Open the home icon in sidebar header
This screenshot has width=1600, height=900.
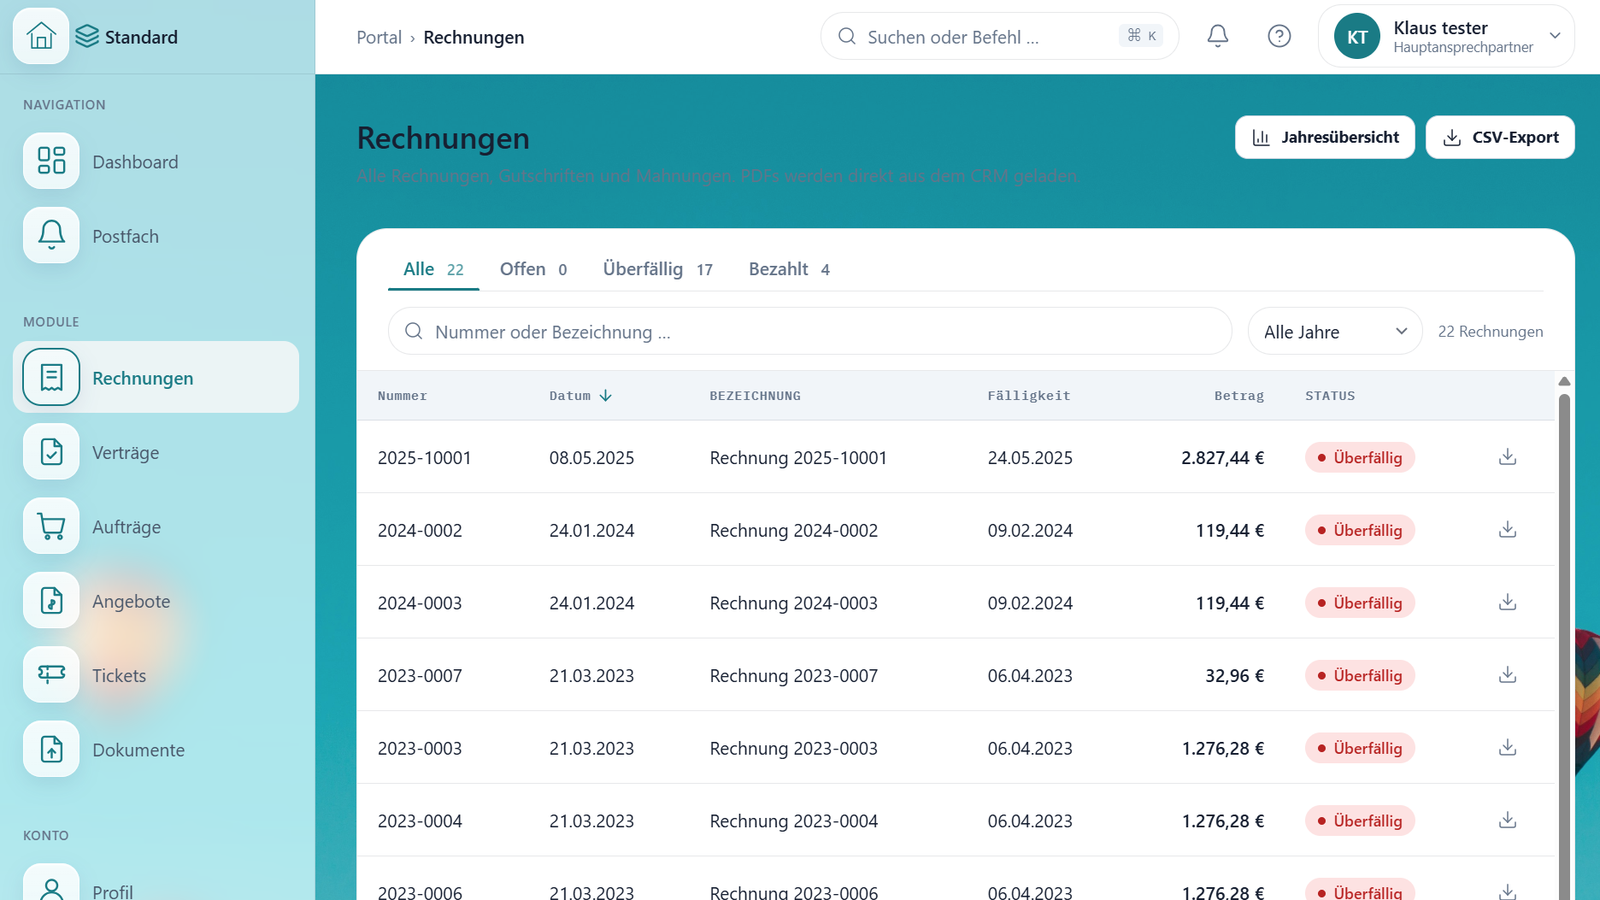click(x=41, y=36)
